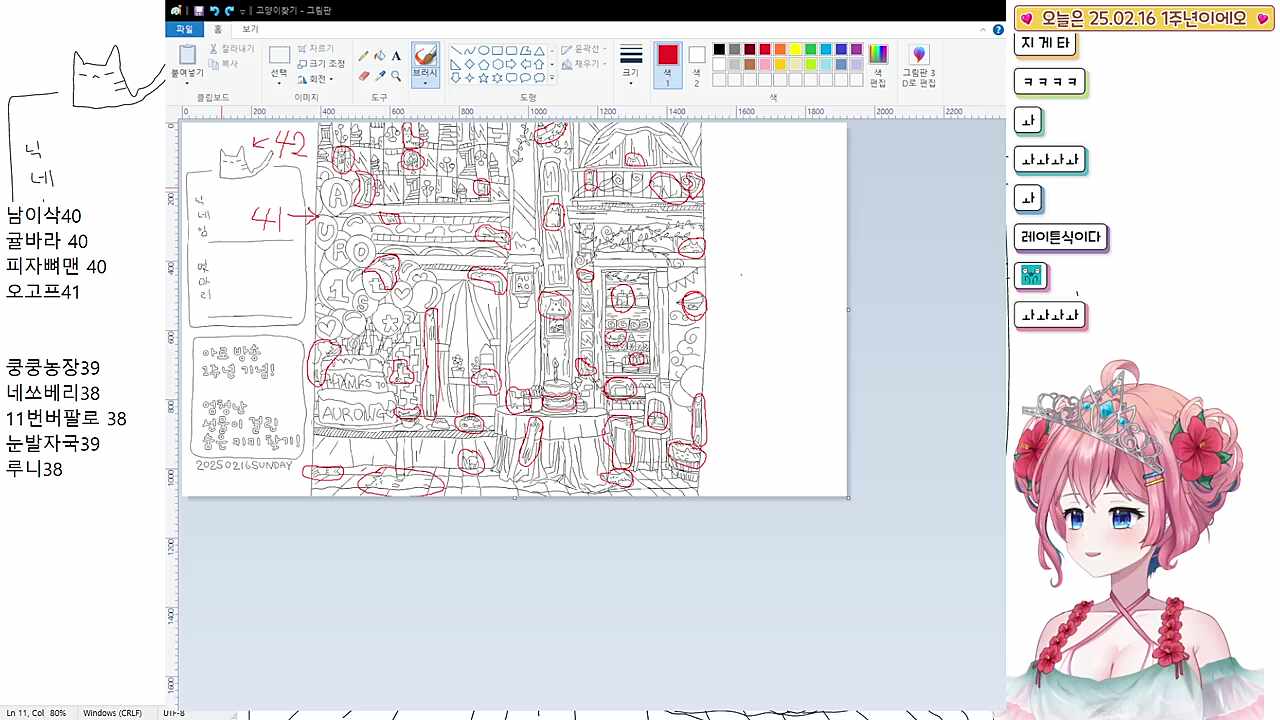This screenshot has width=1280, height=720.
Task: Open the Resize (크기 조정) dialog
Action: [320, 64]
